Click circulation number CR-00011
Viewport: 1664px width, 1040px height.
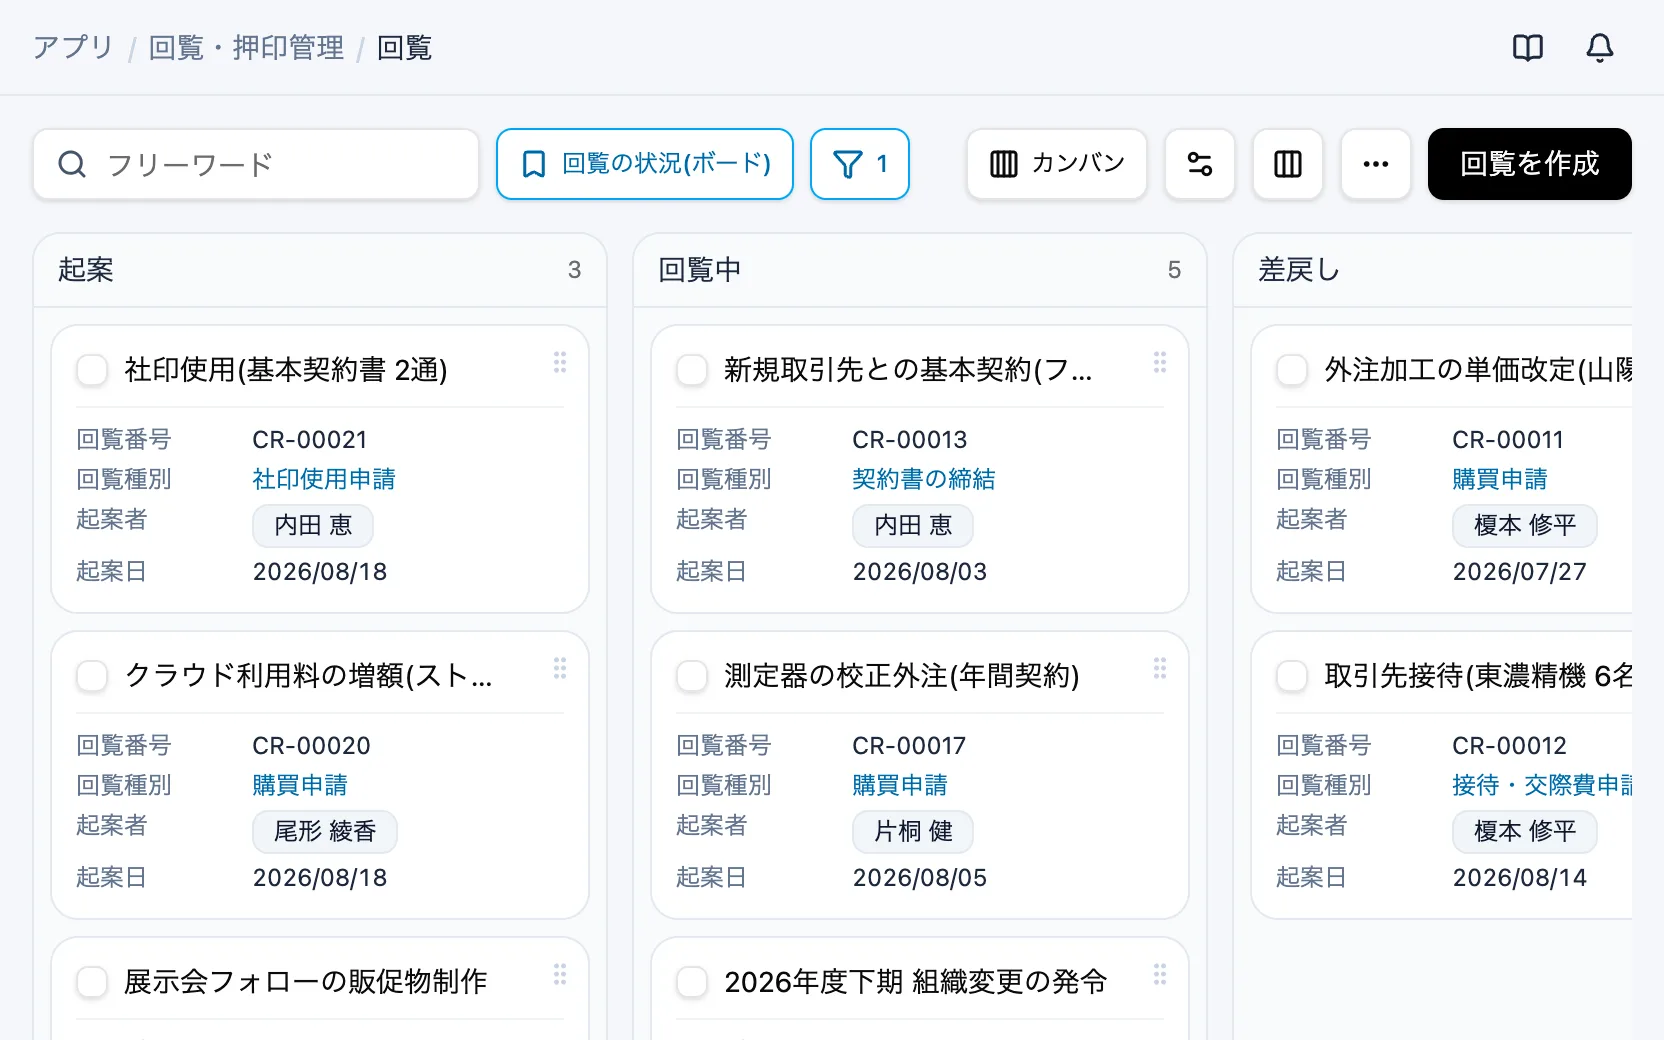tap(1508, 440)
